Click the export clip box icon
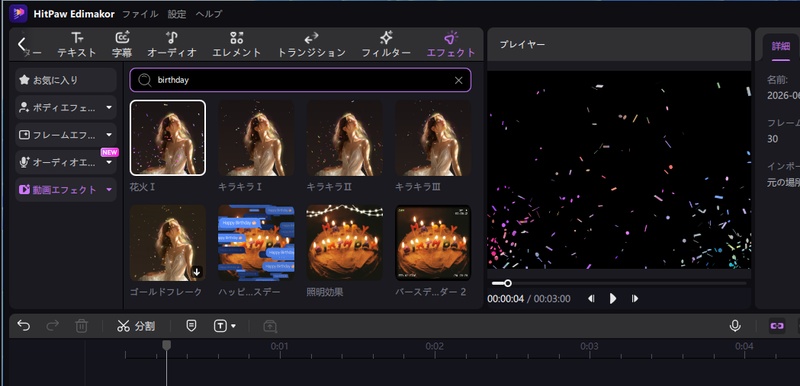 click(x=270, y=326)
